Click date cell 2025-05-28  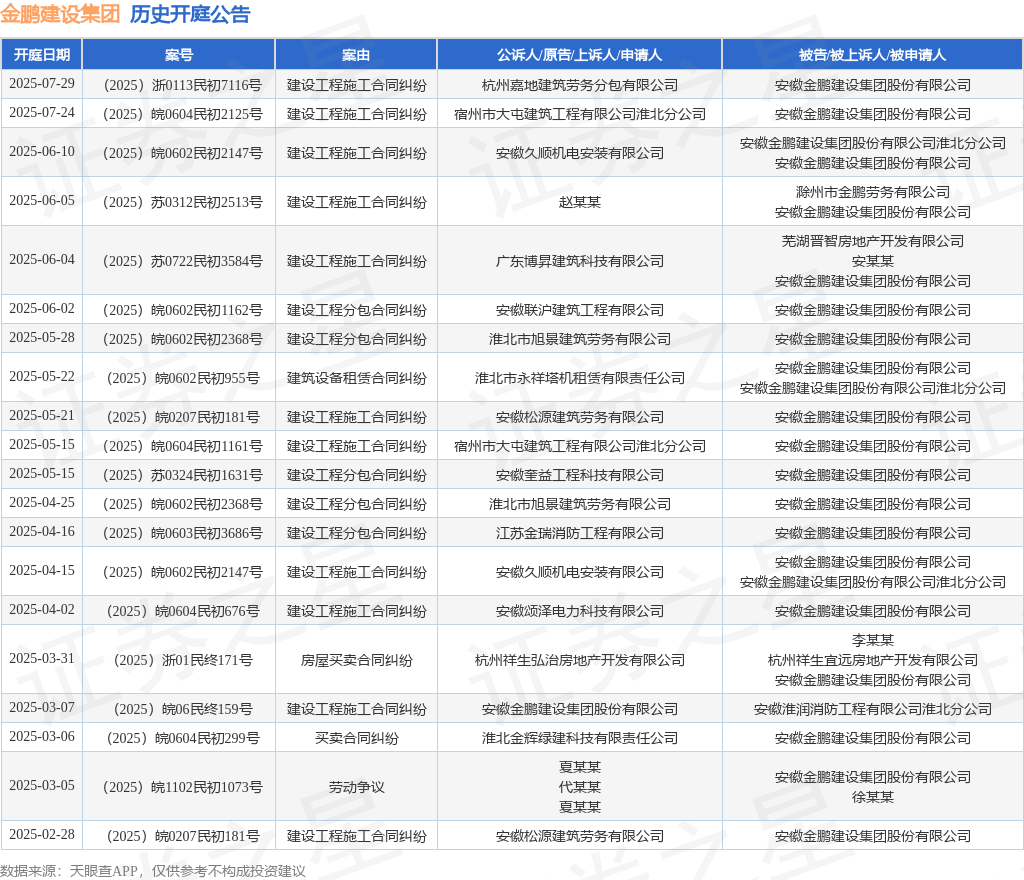(42, 338)
